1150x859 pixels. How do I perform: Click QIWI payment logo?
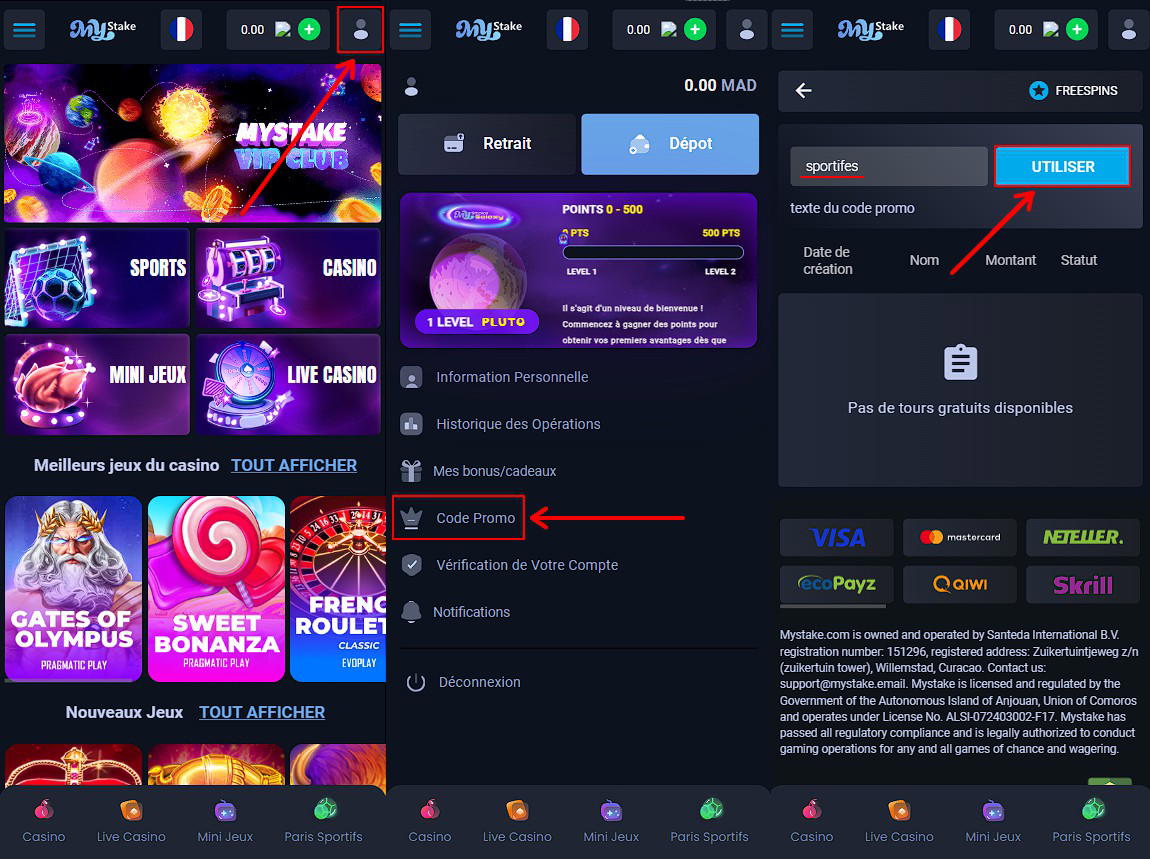(960, 585)
